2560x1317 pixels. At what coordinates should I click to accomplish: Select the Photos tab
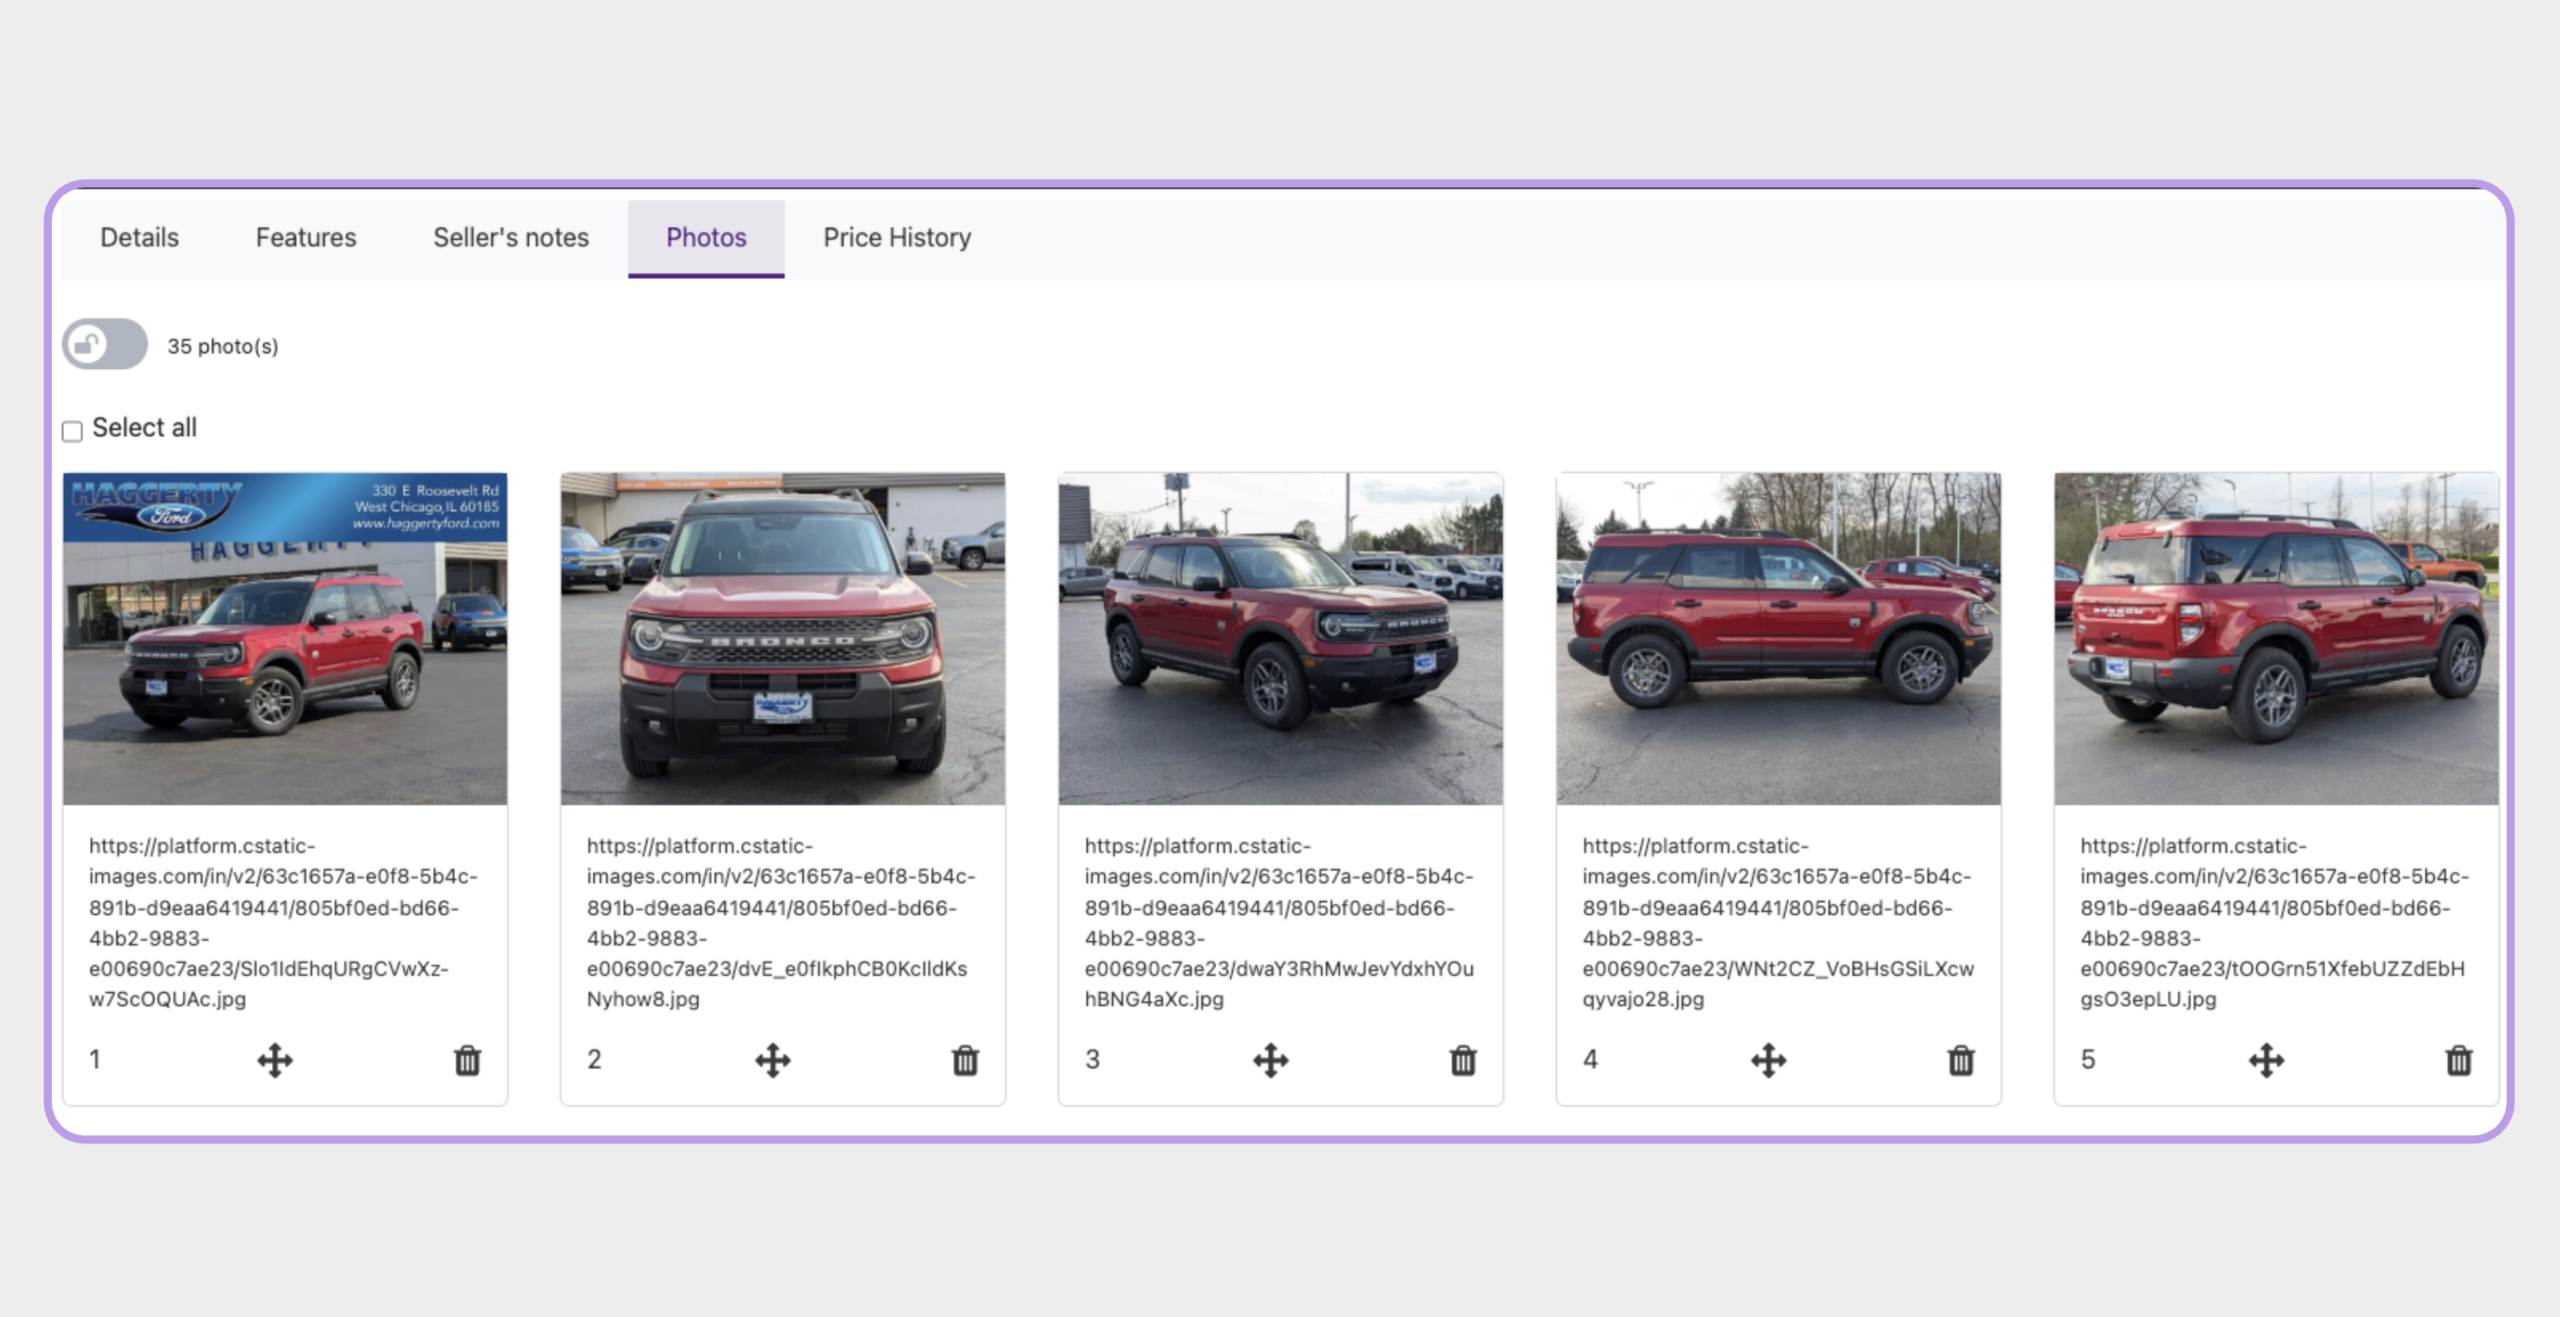click(706, 238)
